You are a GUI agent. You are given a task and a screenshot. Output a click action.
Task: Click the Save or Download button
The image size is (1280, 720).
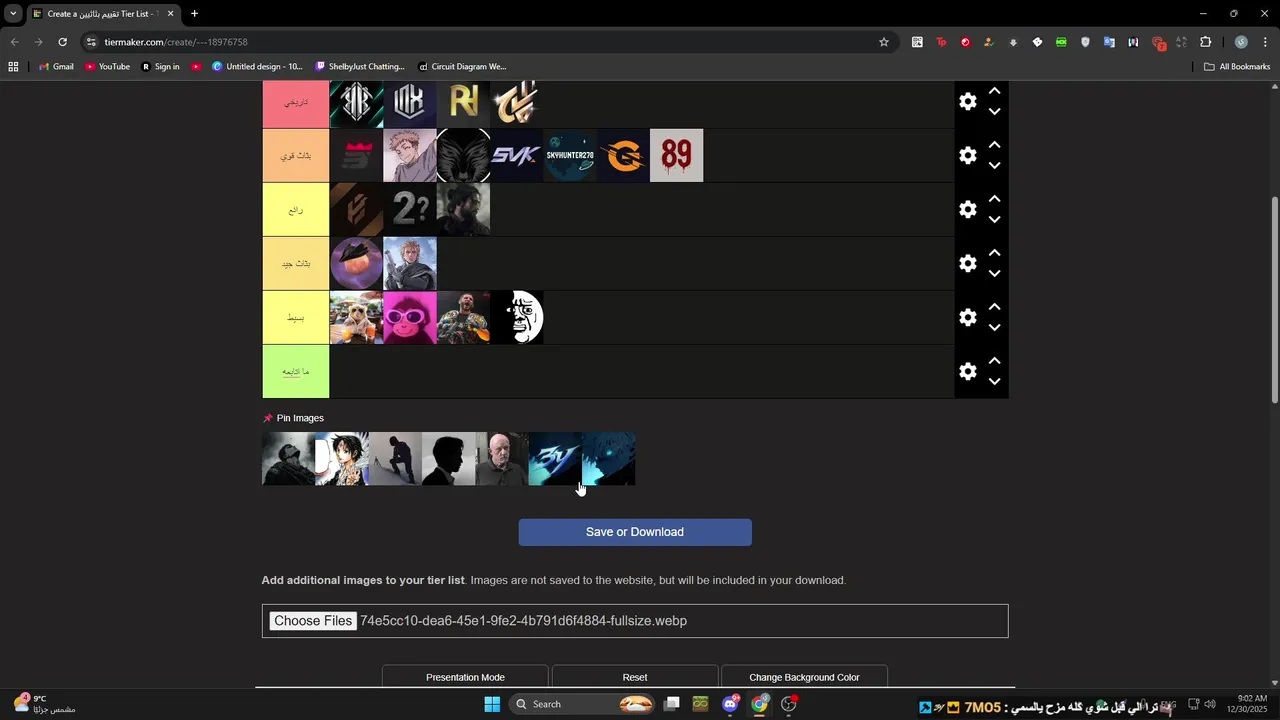click(x=635, y=532)
